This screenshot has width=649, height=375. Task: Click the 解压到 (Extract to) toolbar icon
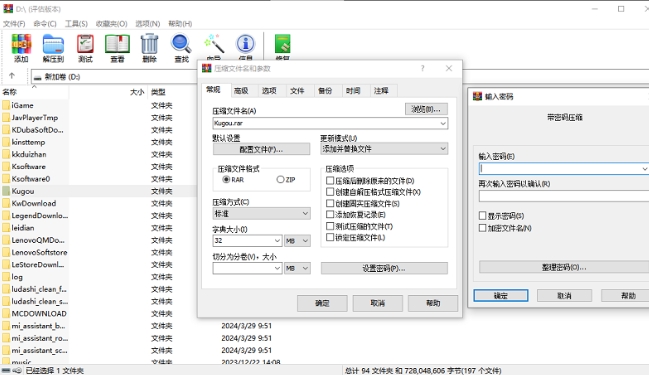coord(53,44)
